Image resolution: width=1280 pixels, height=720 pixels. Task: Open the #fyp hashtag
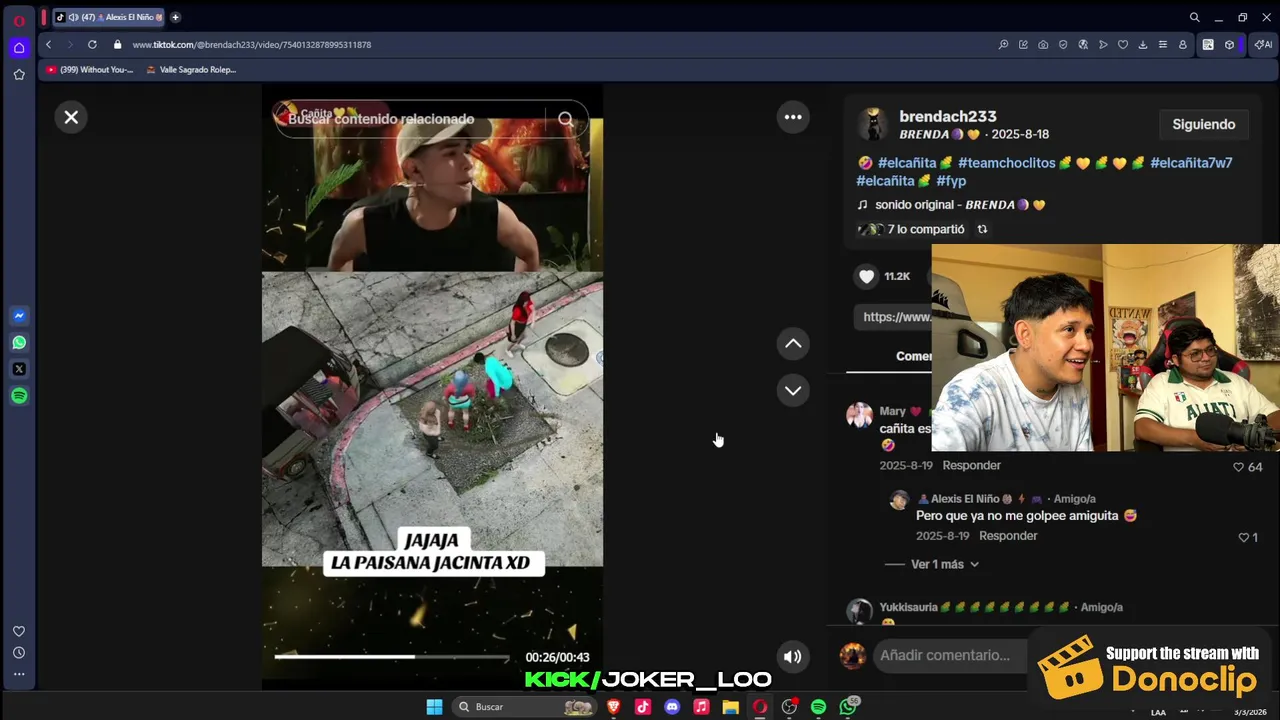(x=951, y=181)
